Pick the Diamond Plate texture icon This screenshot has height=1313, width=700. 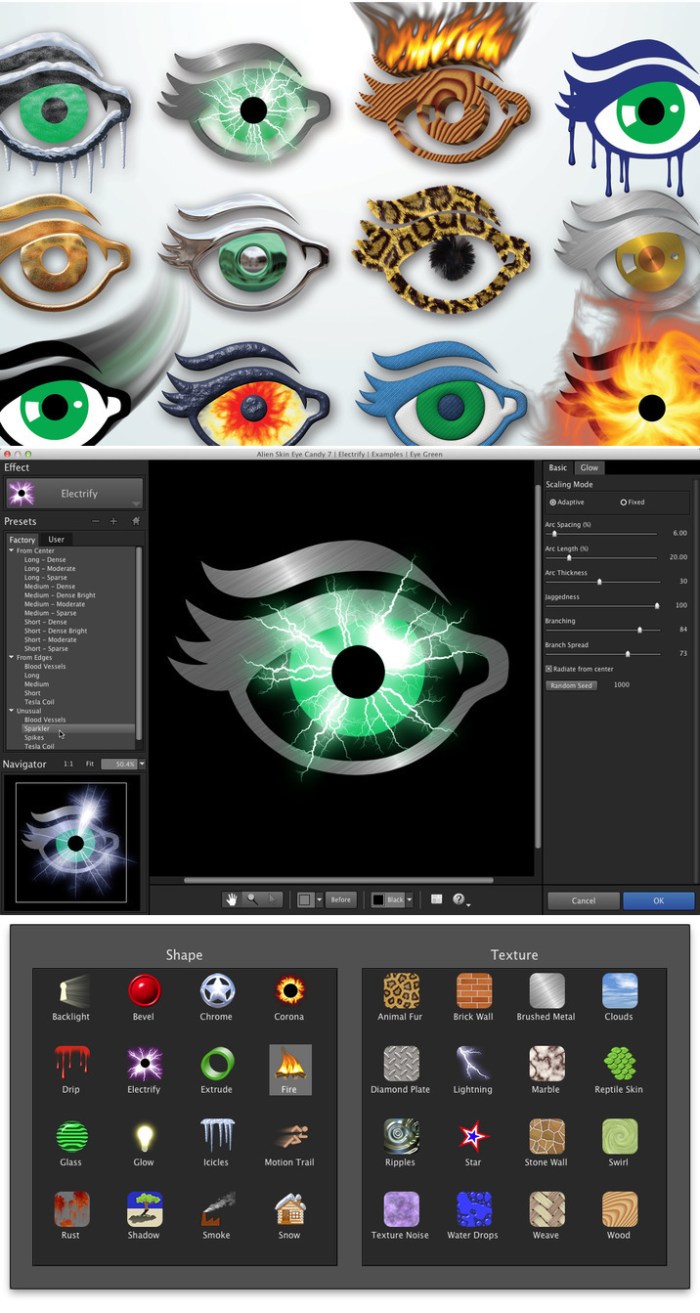pyautogui.click(x=401, y=1063)
